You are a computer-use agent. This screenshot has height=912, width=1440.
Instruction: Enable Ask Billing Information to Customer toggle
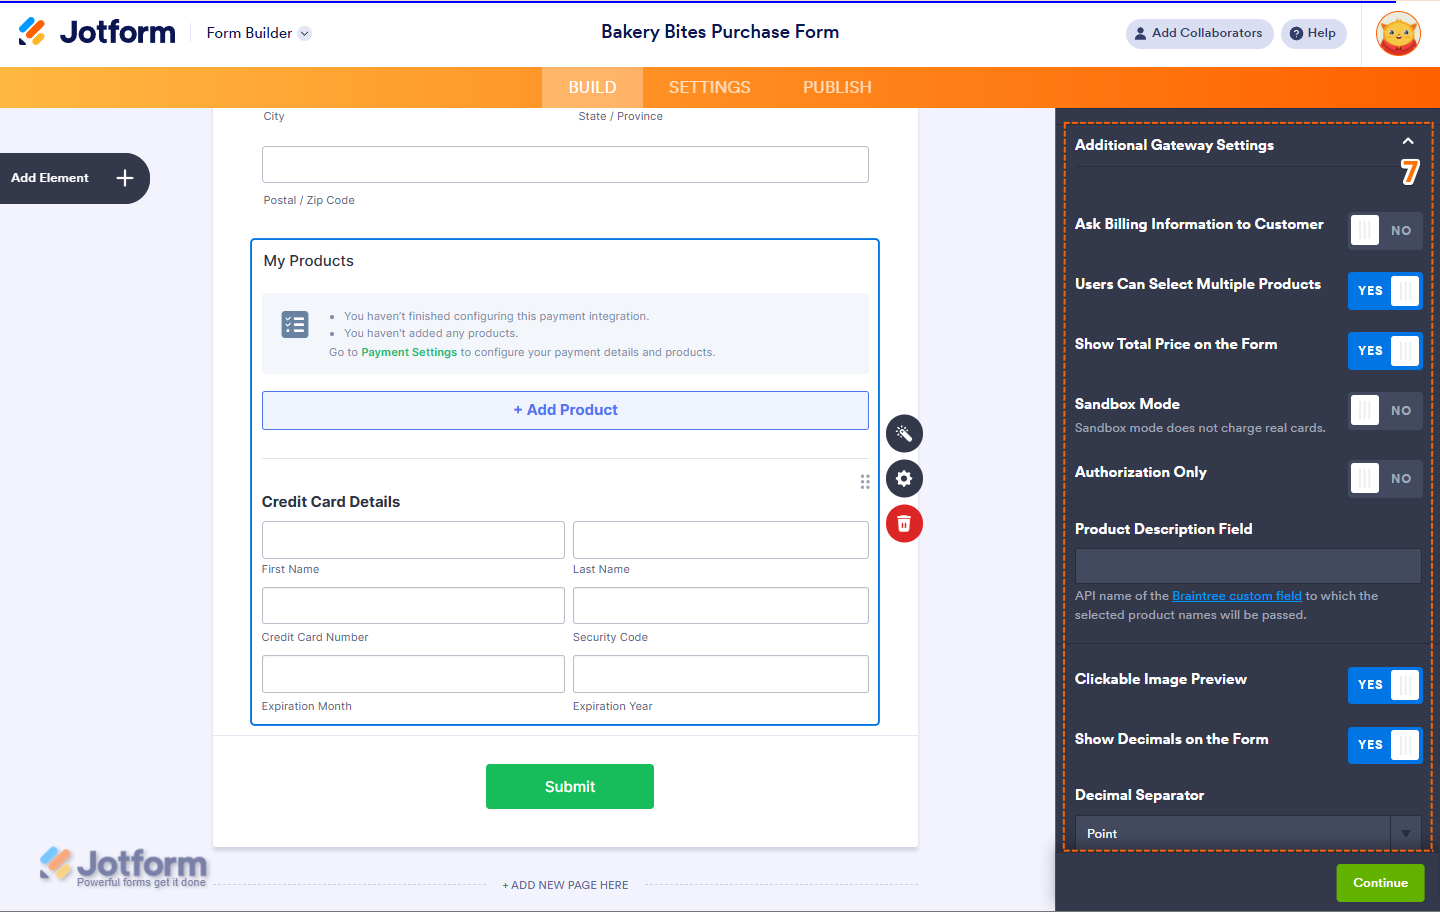click(x=1385, y=230)
